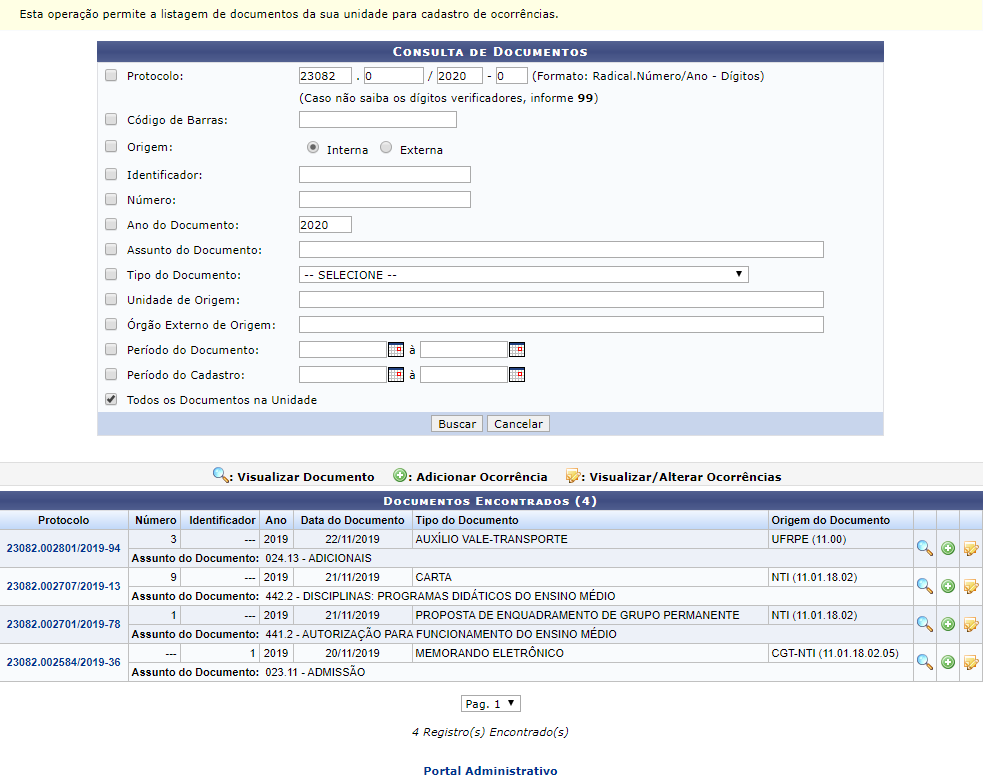Screen dimensions: 985x783
Task: Enable the Unidade de Origem checkbox
Action: [x=111, y=299]
